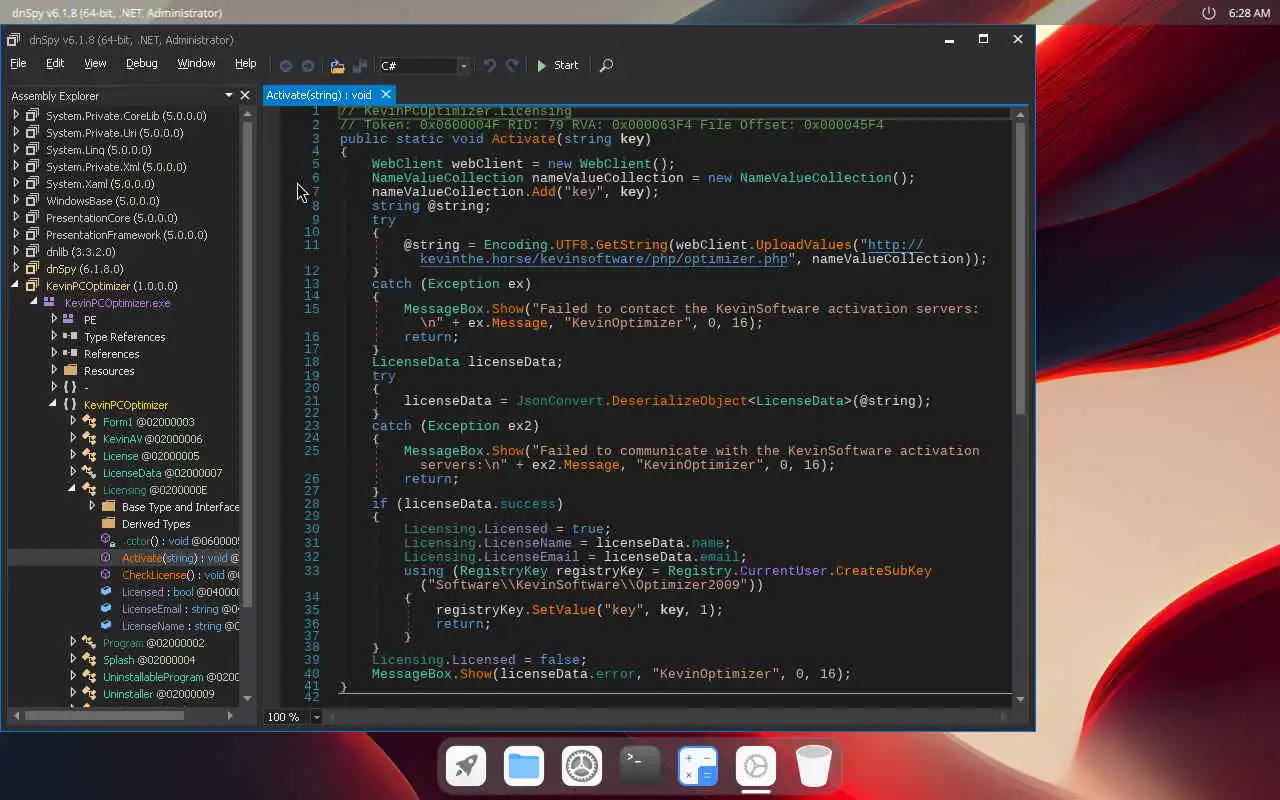Click the References node icon
Image resolution: width=1280 pixels, height=800 pixels.
(70, 354)
